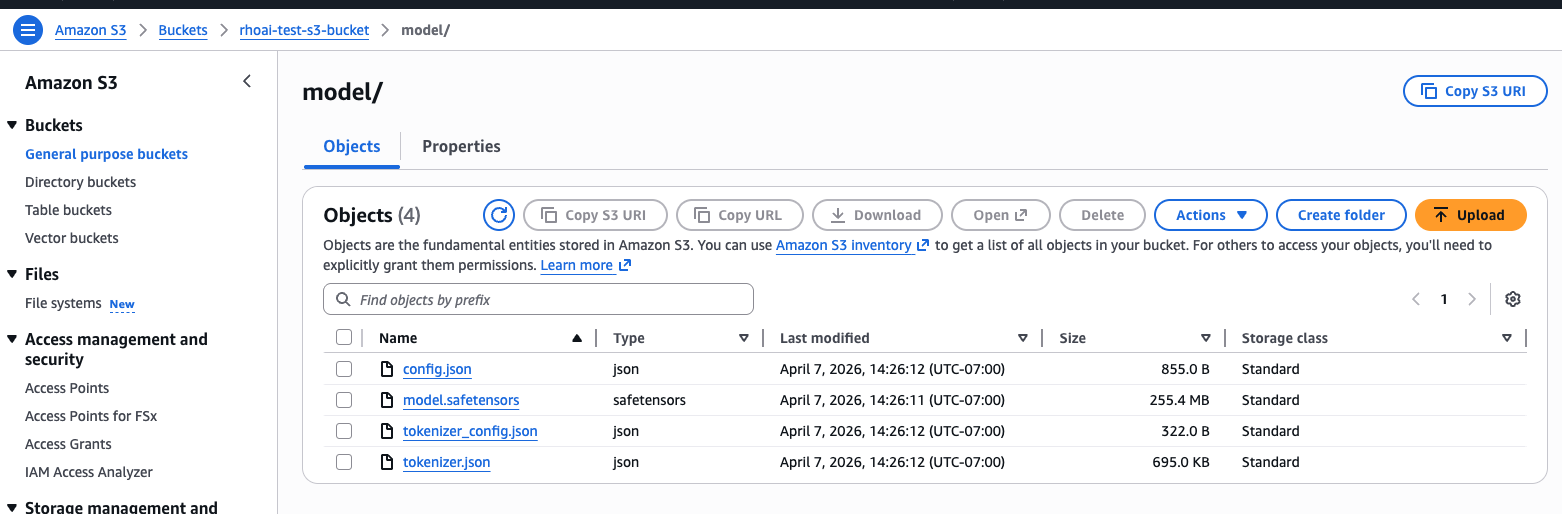Open table preferences gear icon

[x=1513, y=299]
